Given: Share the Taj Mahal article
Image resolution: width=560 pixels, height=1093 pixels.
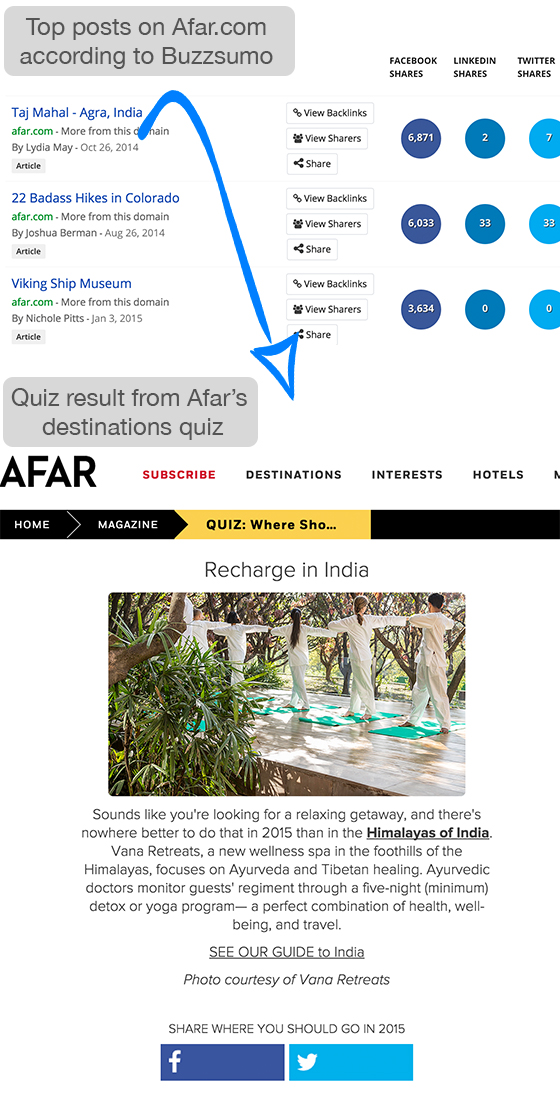Looking at the screenshot, I should click(x=312, y=164).
